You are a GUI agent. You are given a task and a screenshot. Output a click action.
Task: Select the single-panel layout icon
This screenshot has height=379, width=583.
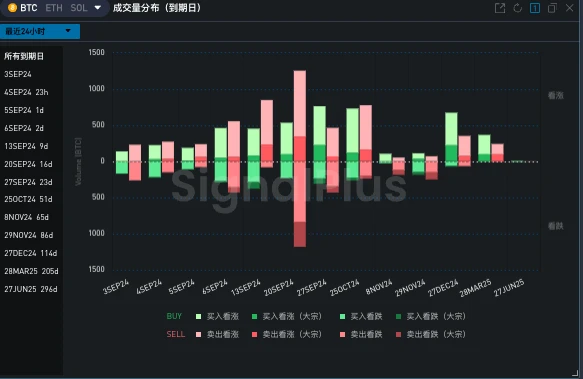coord(535,8)
